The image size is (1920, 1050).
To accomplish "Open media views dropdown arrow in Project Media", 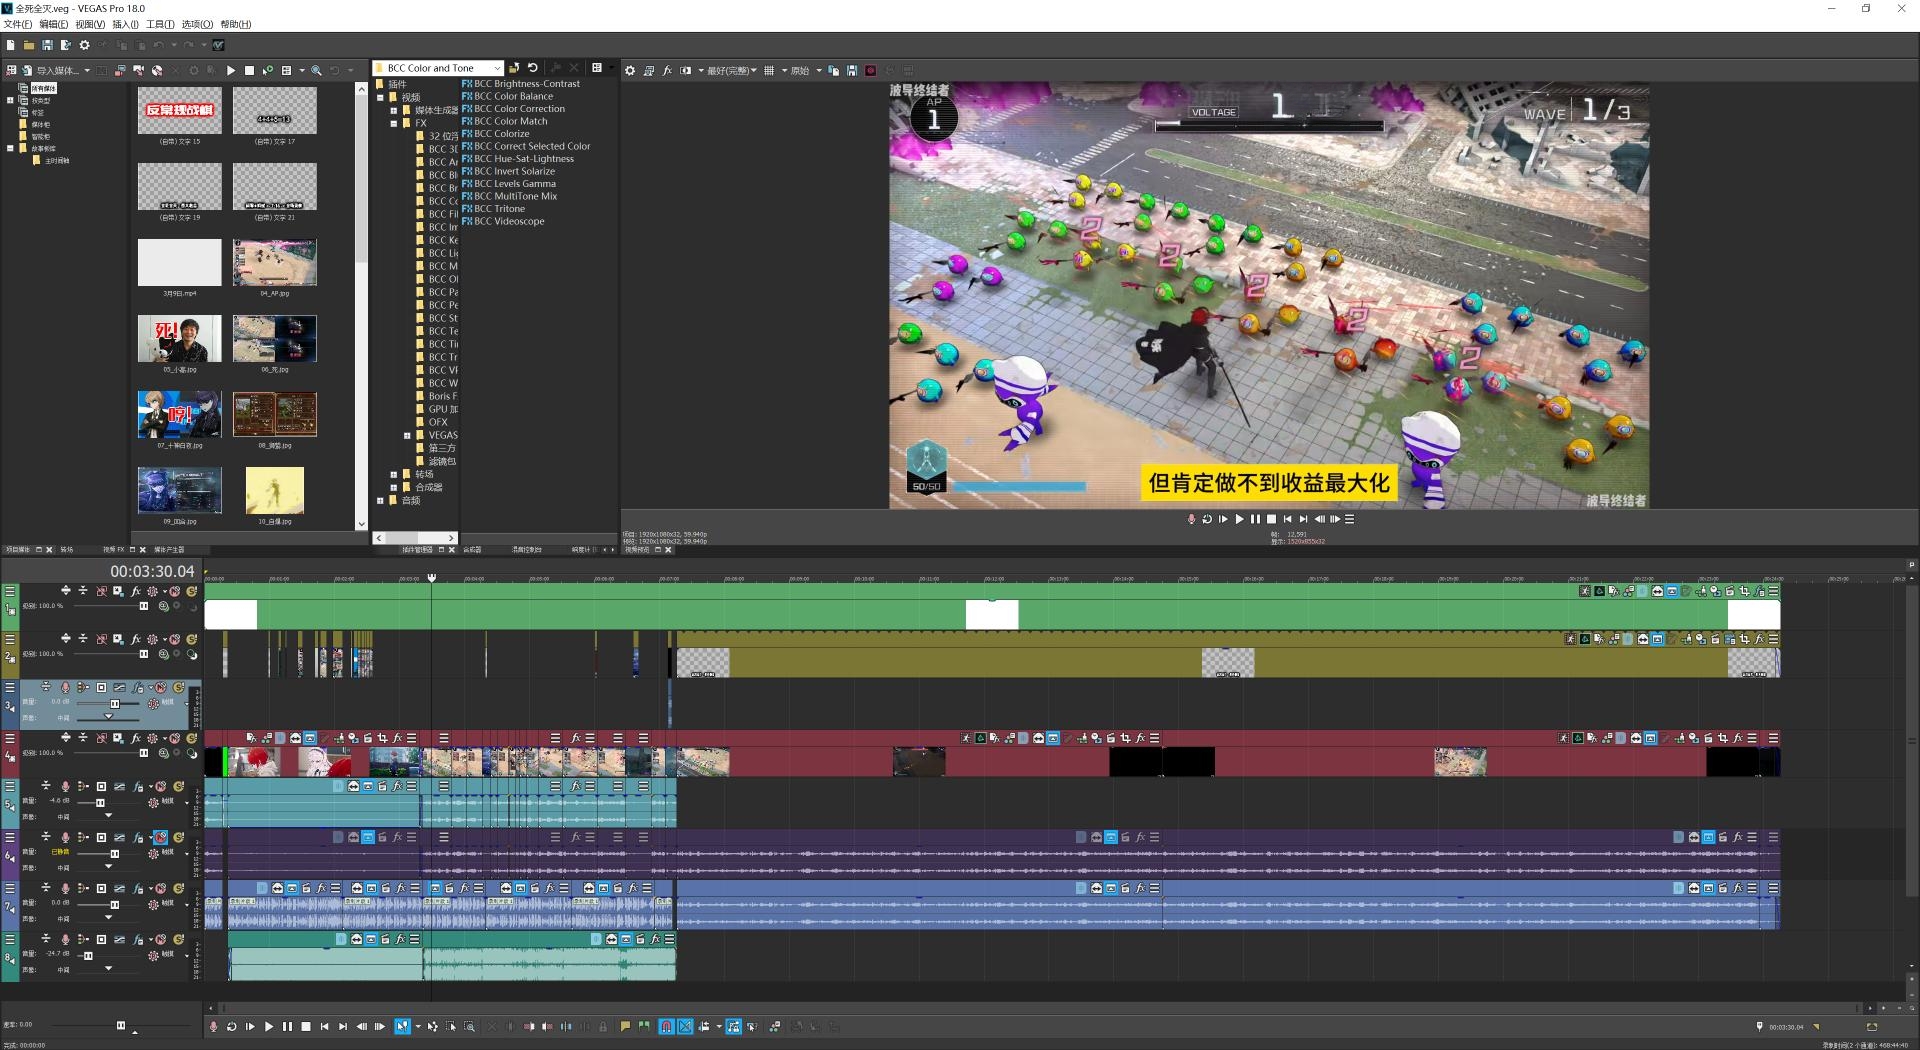I will coord(302,71).
